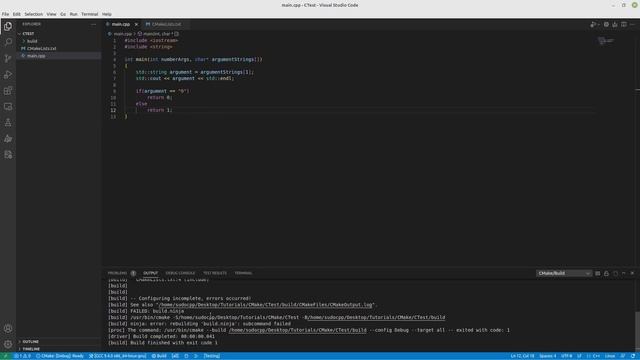Expand the Outline section

pos(57,341)
